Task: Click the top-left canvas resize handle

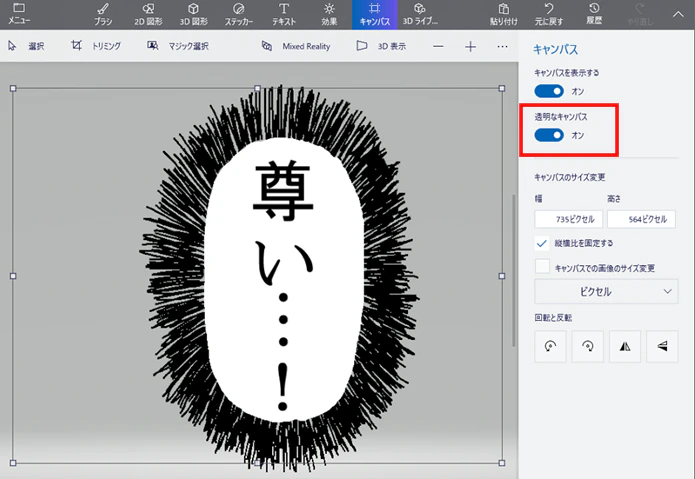Action: [13, 88]
